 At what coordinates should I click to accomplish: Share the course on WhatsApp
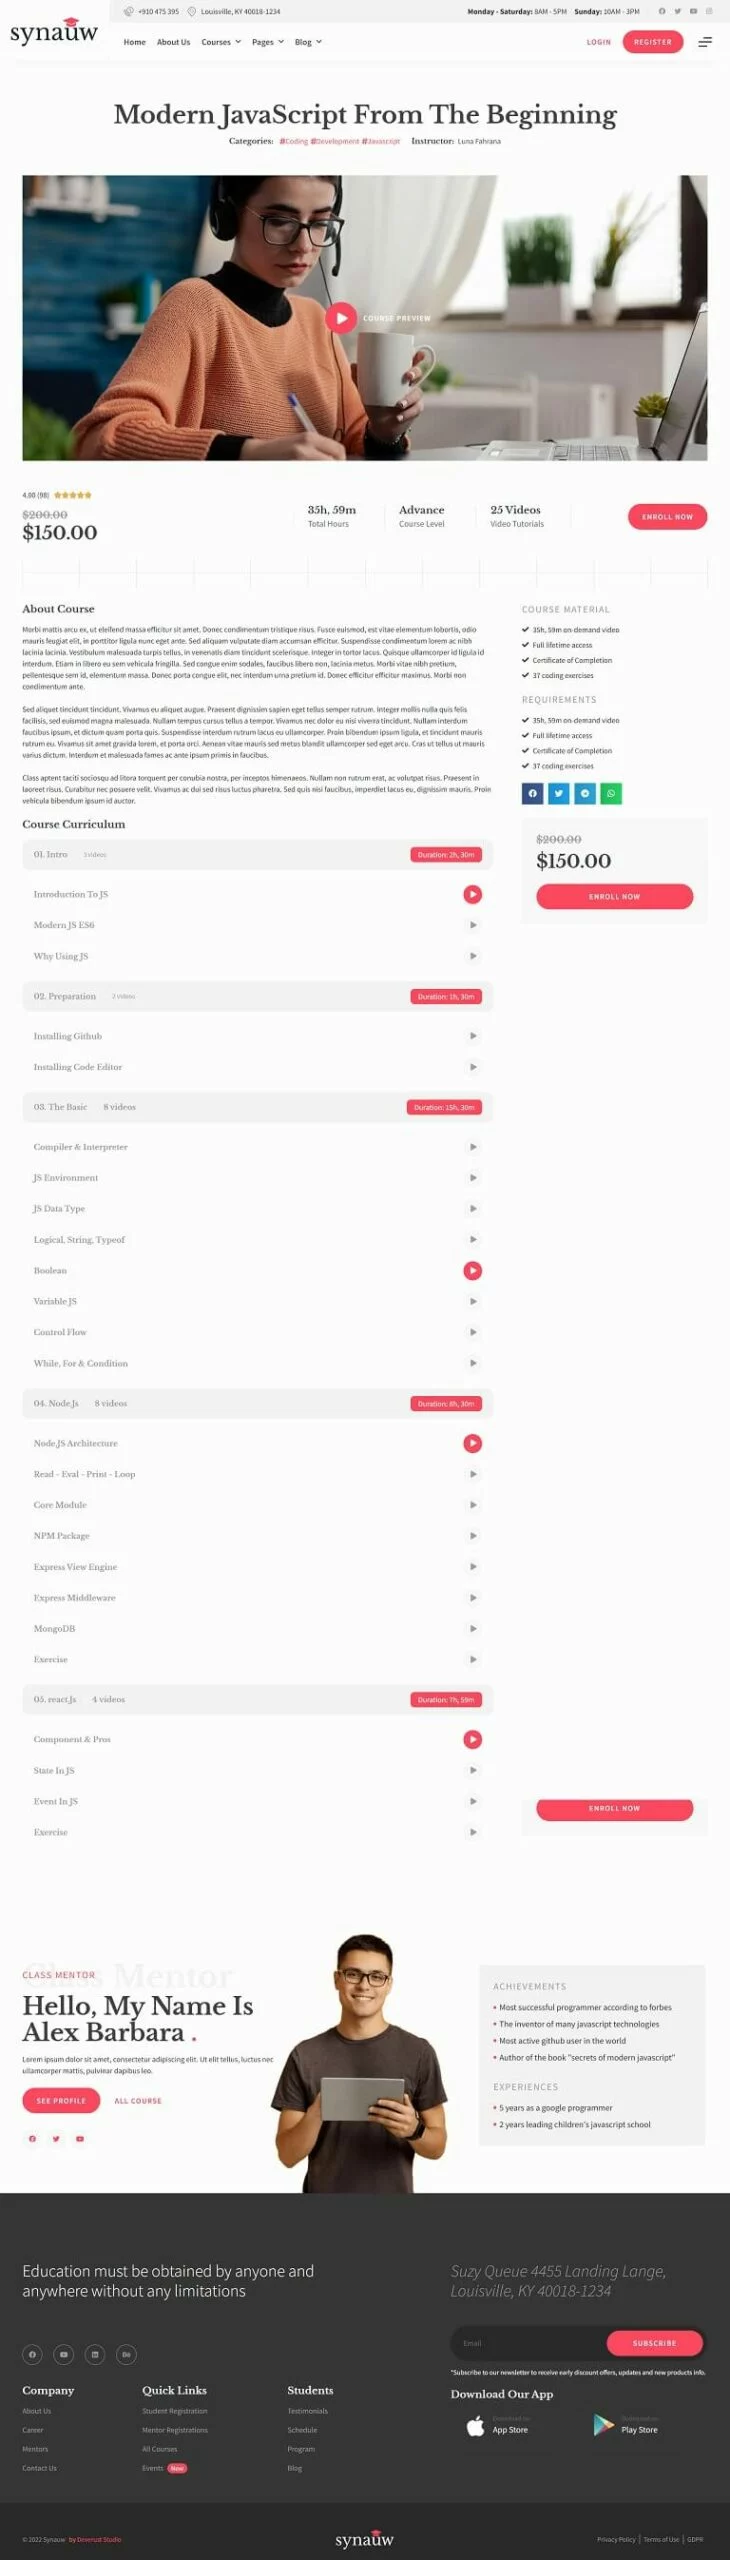[611, 793]
